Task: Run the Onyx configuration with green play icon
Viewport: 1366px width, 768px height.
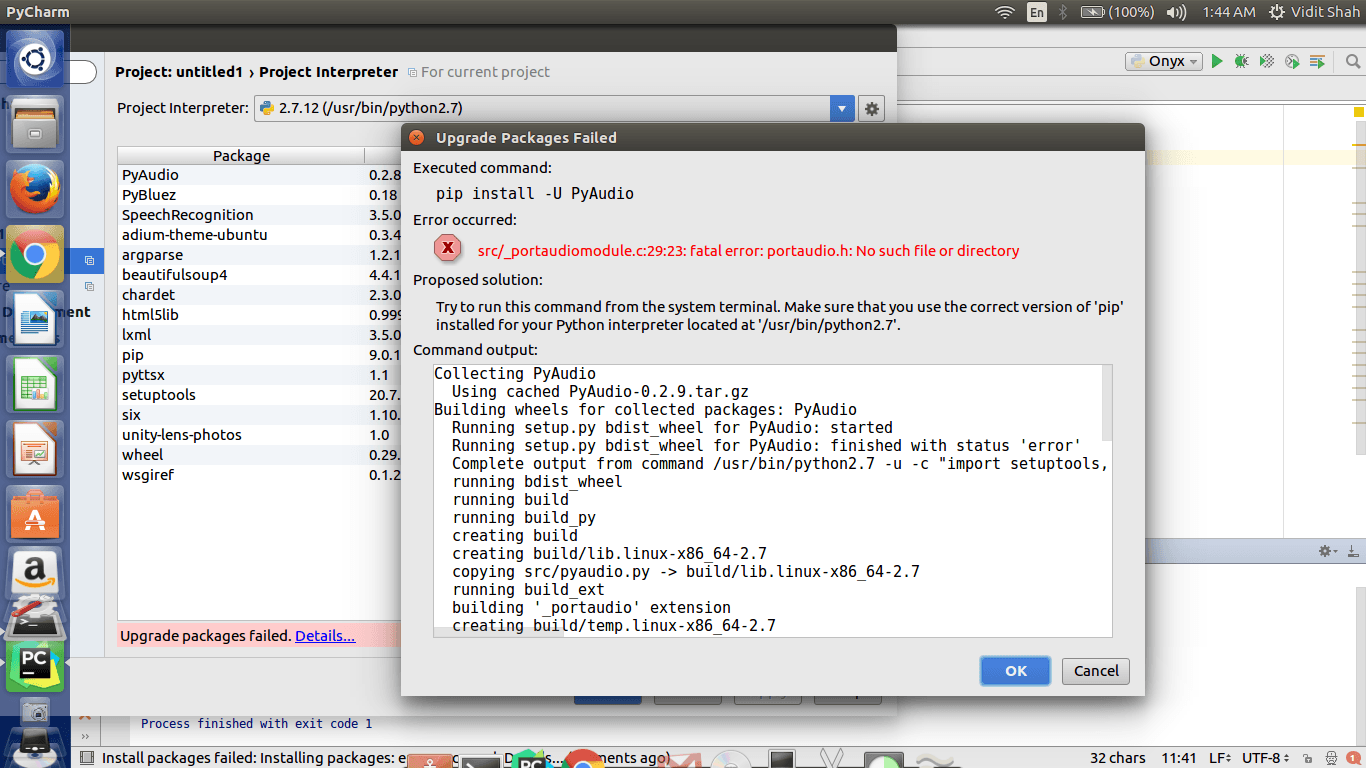Action: (1217, 61)
